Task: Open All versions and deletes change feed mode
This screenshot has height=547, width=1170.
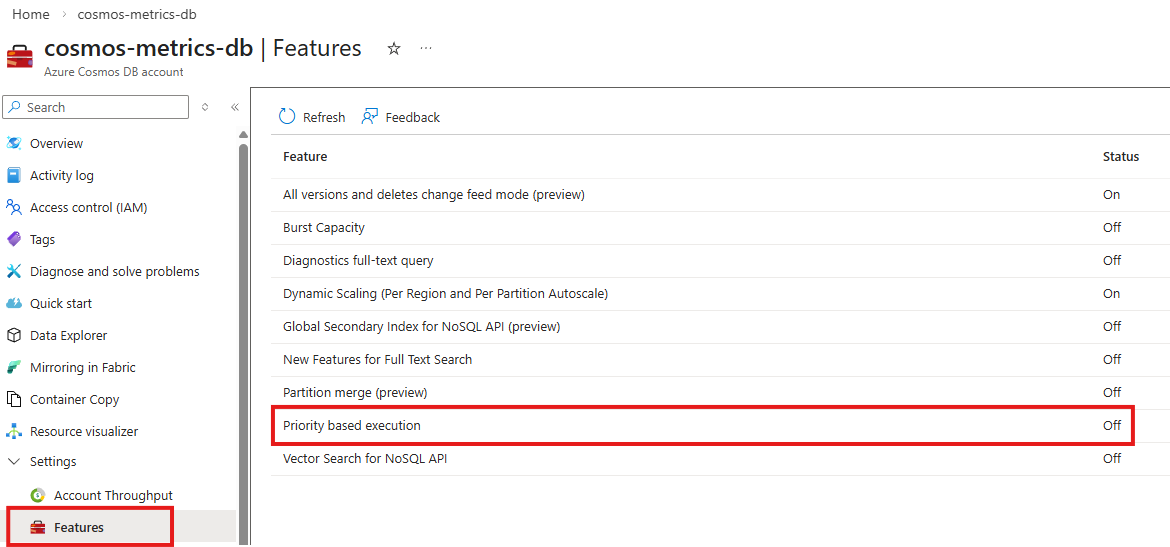Action: point(434,195)
